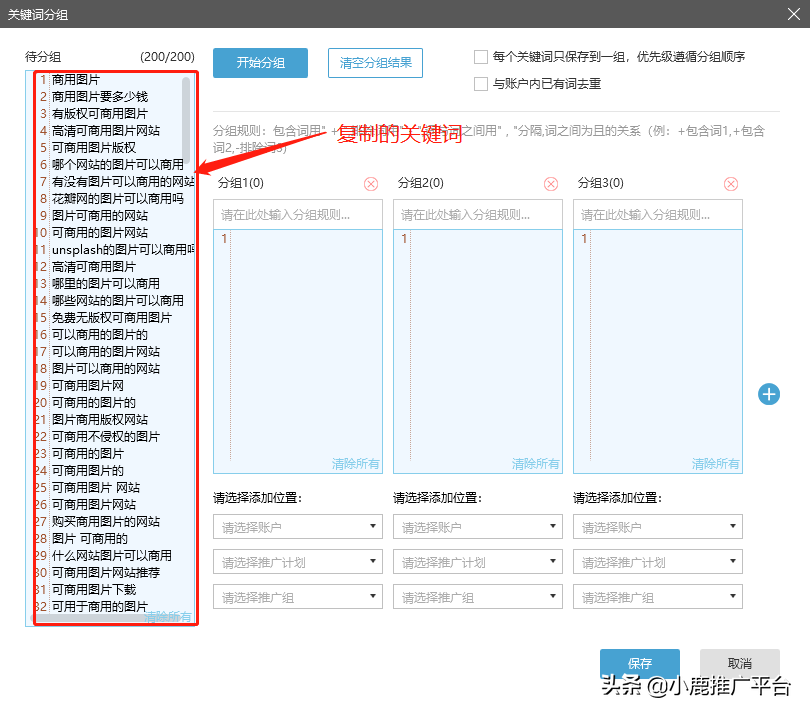Select keyword 可商用图片网 on row 19
Screen dimensions: 810x715
88,386
